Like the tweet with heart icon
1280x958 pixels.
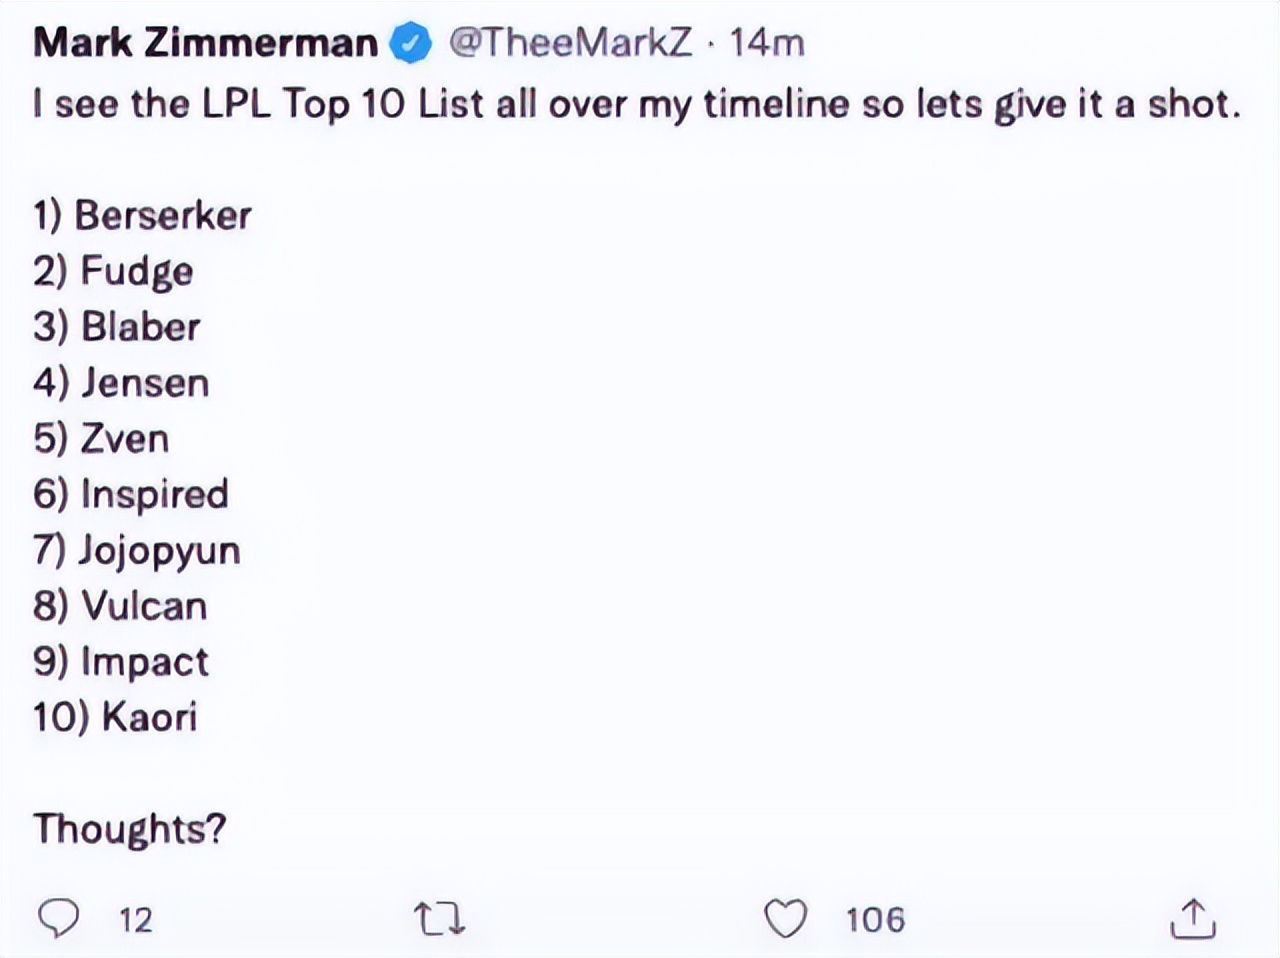pos(785,918)
